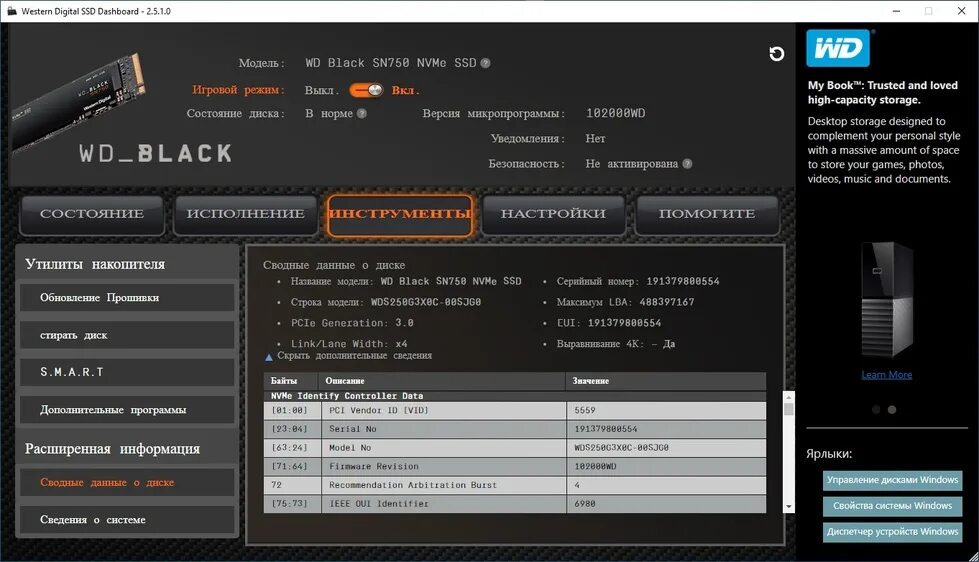Click help icon next to model name

click(x=486, y=63)
